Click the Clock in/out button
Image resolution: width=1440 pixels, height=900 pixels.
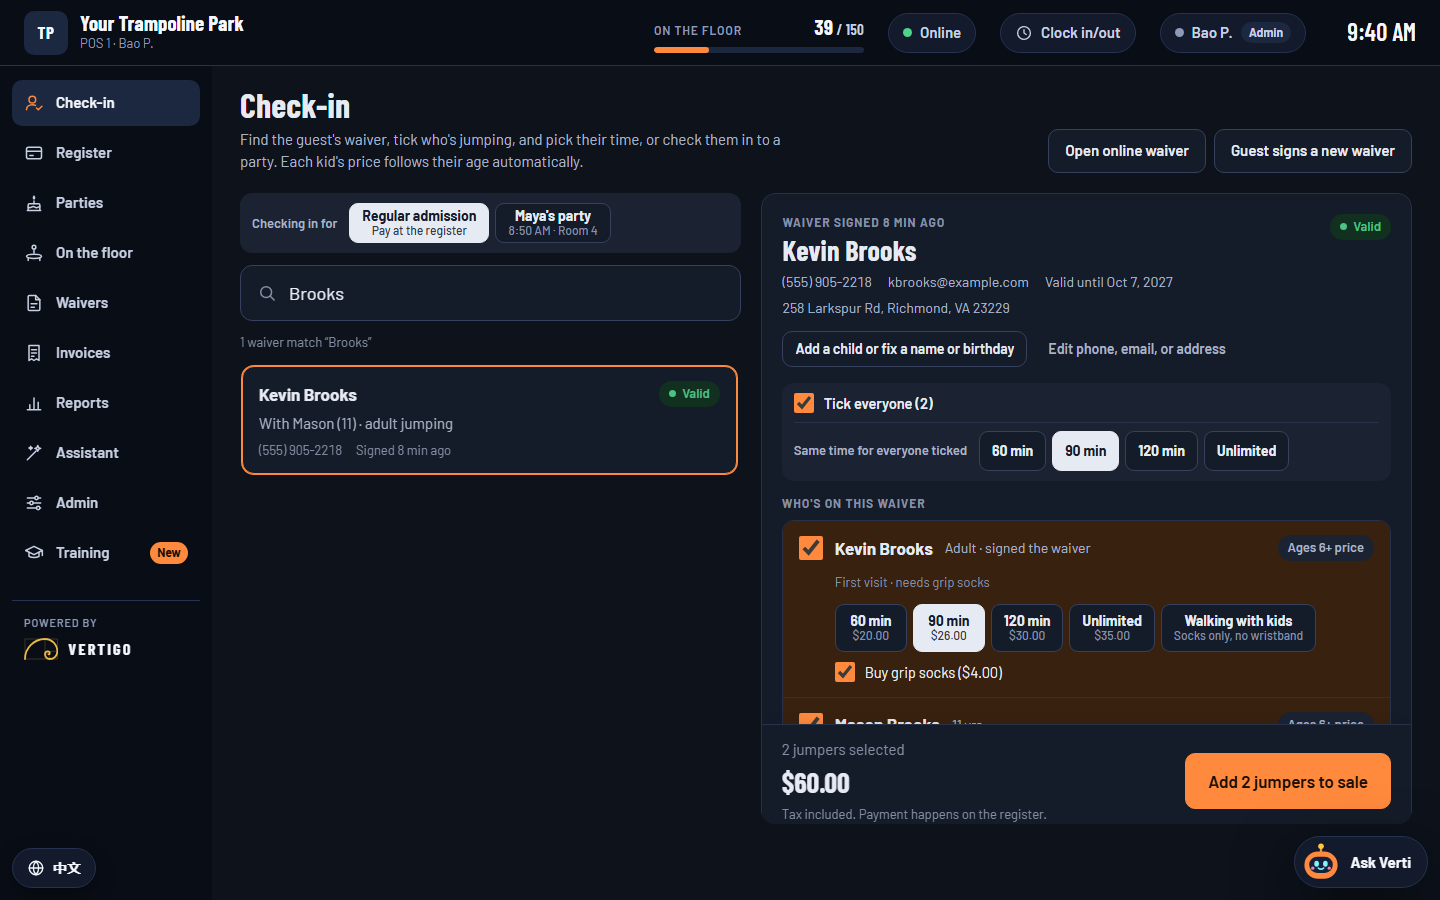[1068, 33]
